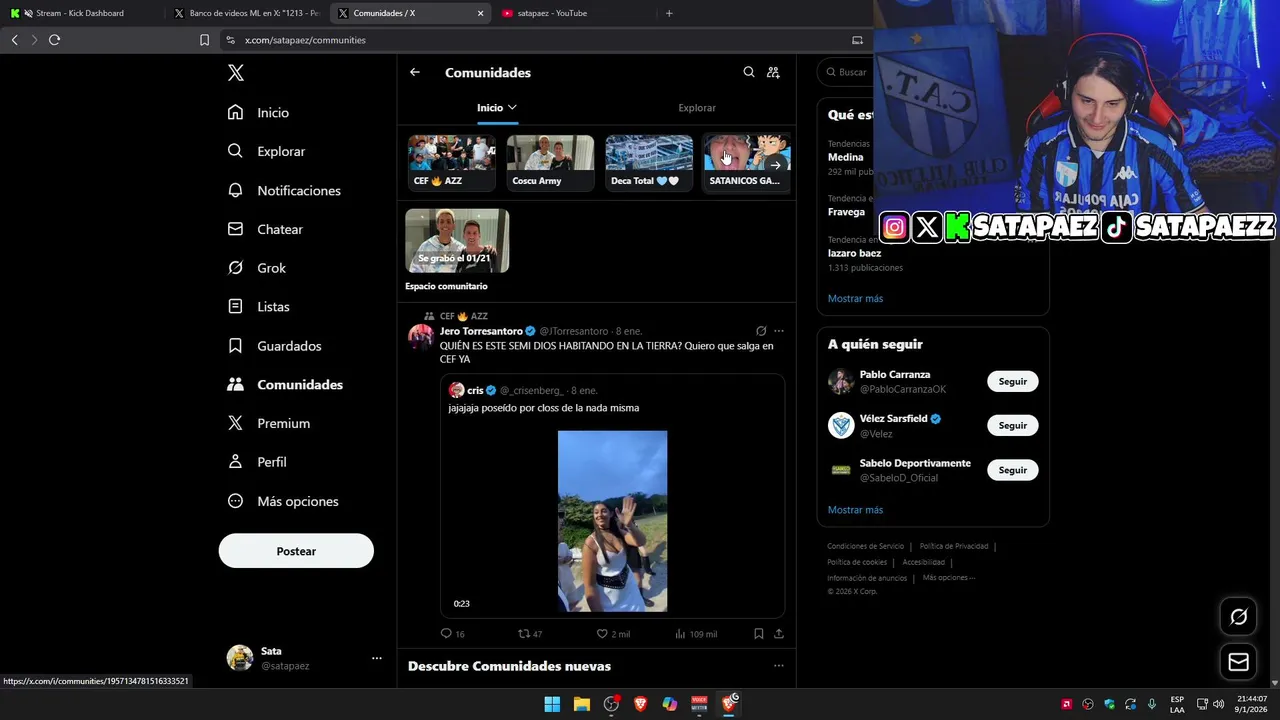Viewport: 1280px width, 720px height.
Task: Expand the Inicio tab dropdown chevron
Action: point(512,107)
